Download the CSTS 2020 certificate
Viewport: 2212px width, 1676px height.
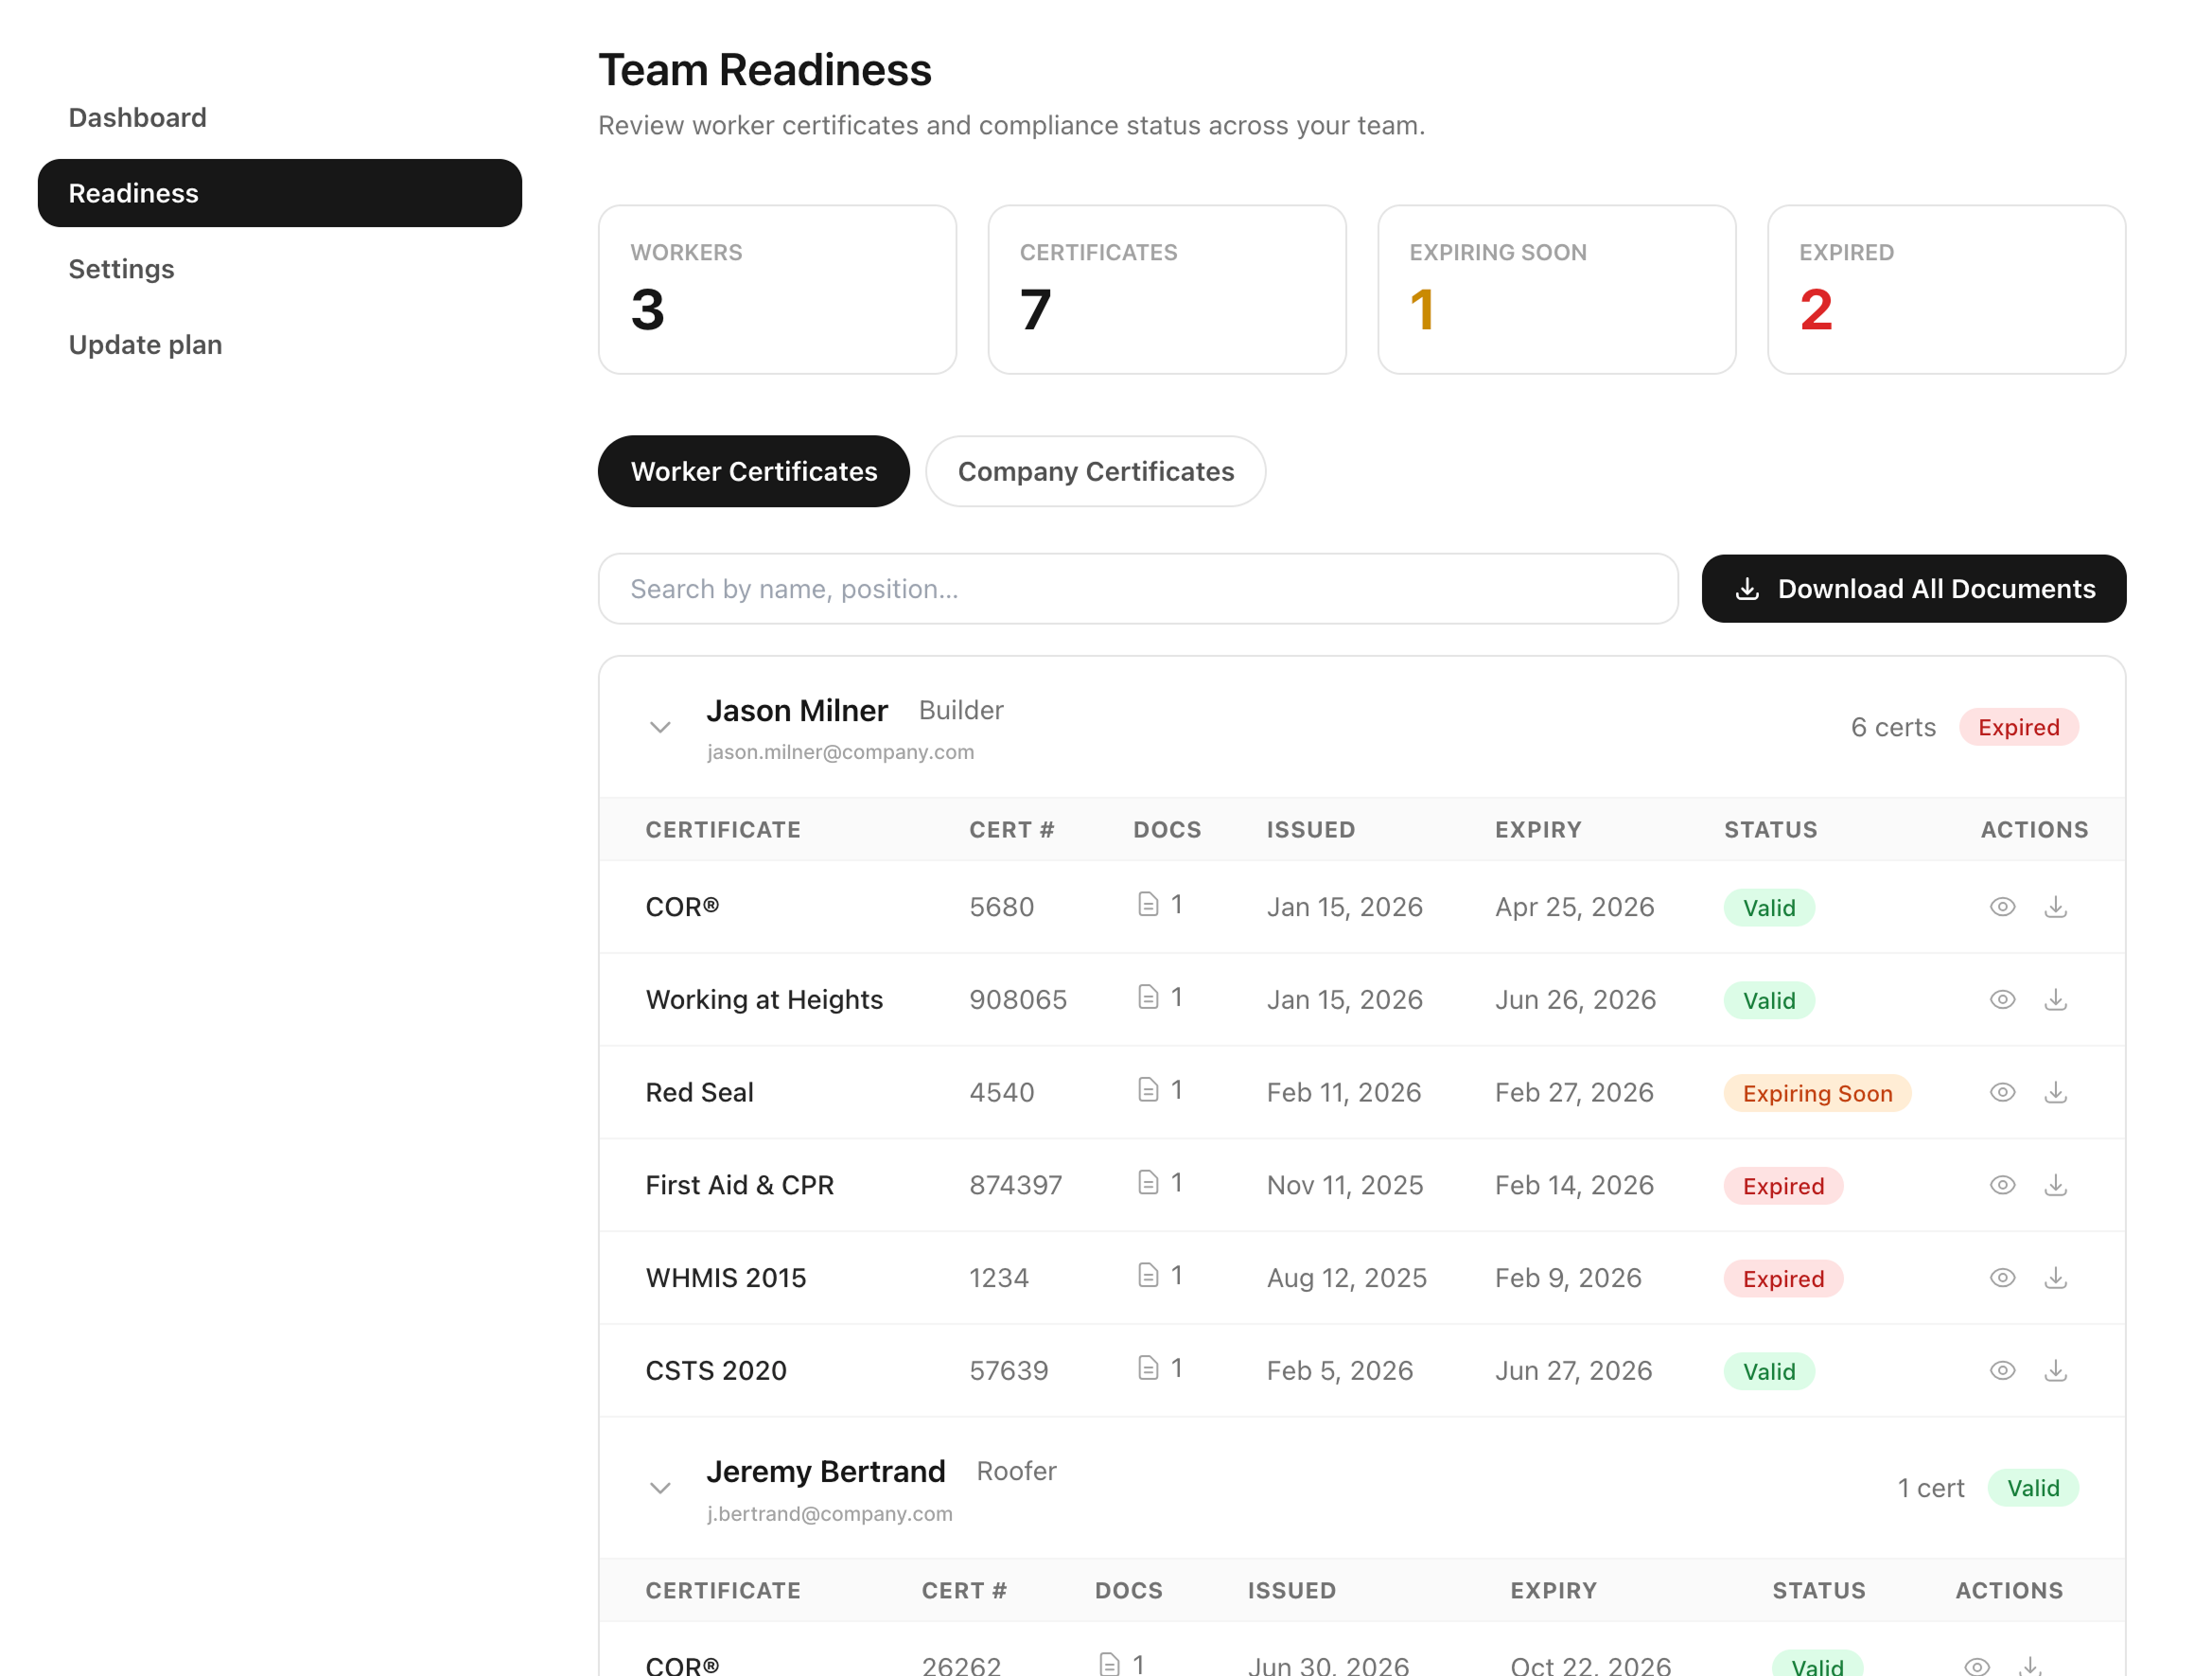tap(2056, 1370)
